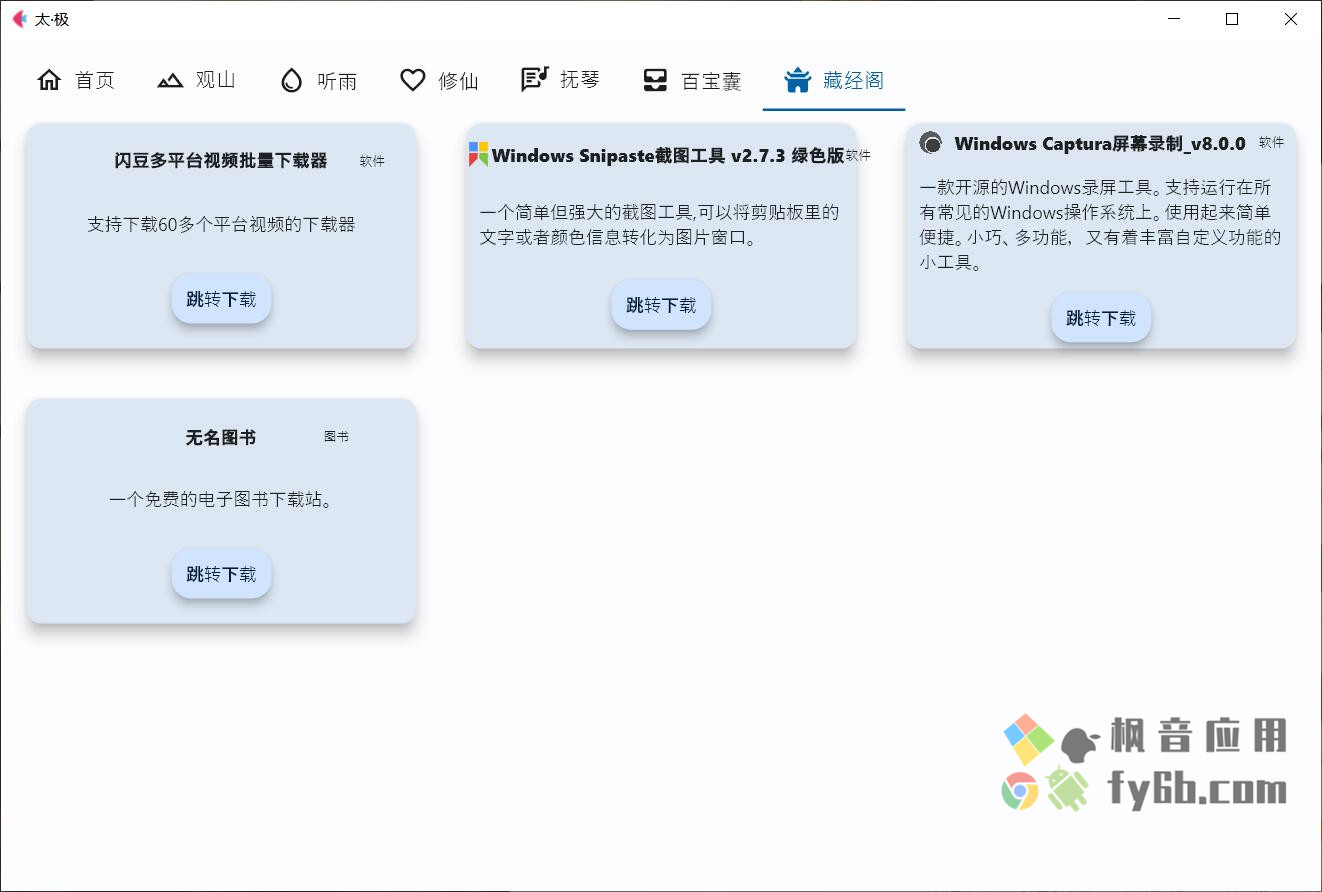This screenshot has height=892, width=1322.
Task: Open the 修仙 tab
Action: pyautogui.click(x=440, y=80)
